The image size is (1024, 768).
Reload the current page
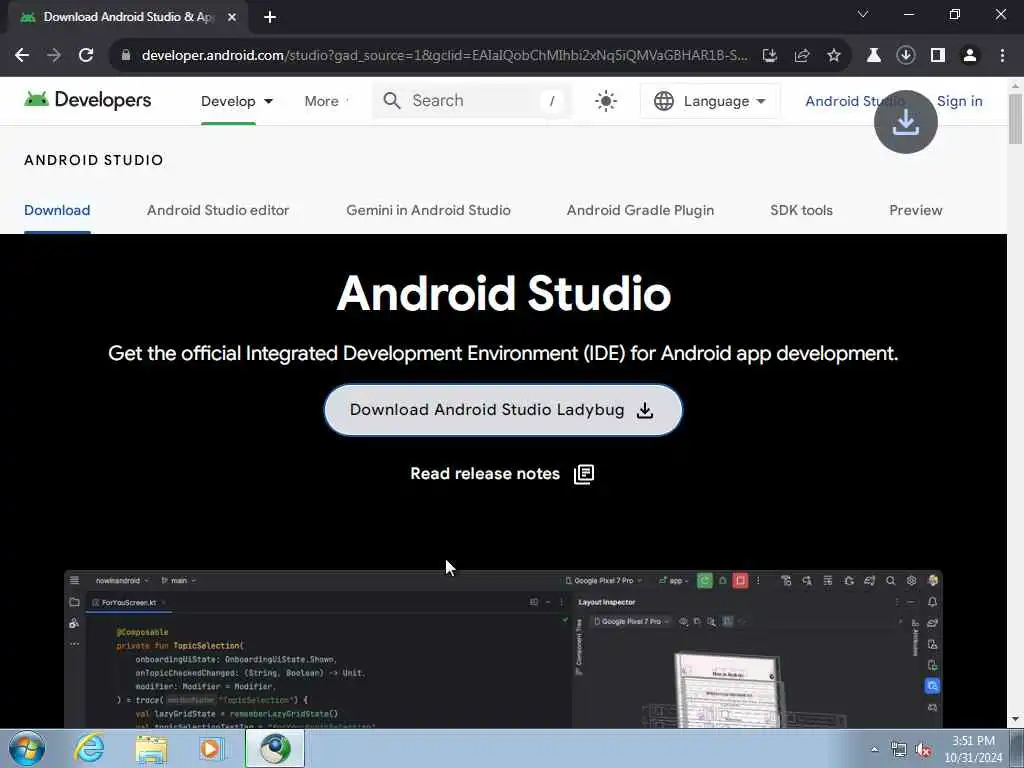tap(86, 55)
